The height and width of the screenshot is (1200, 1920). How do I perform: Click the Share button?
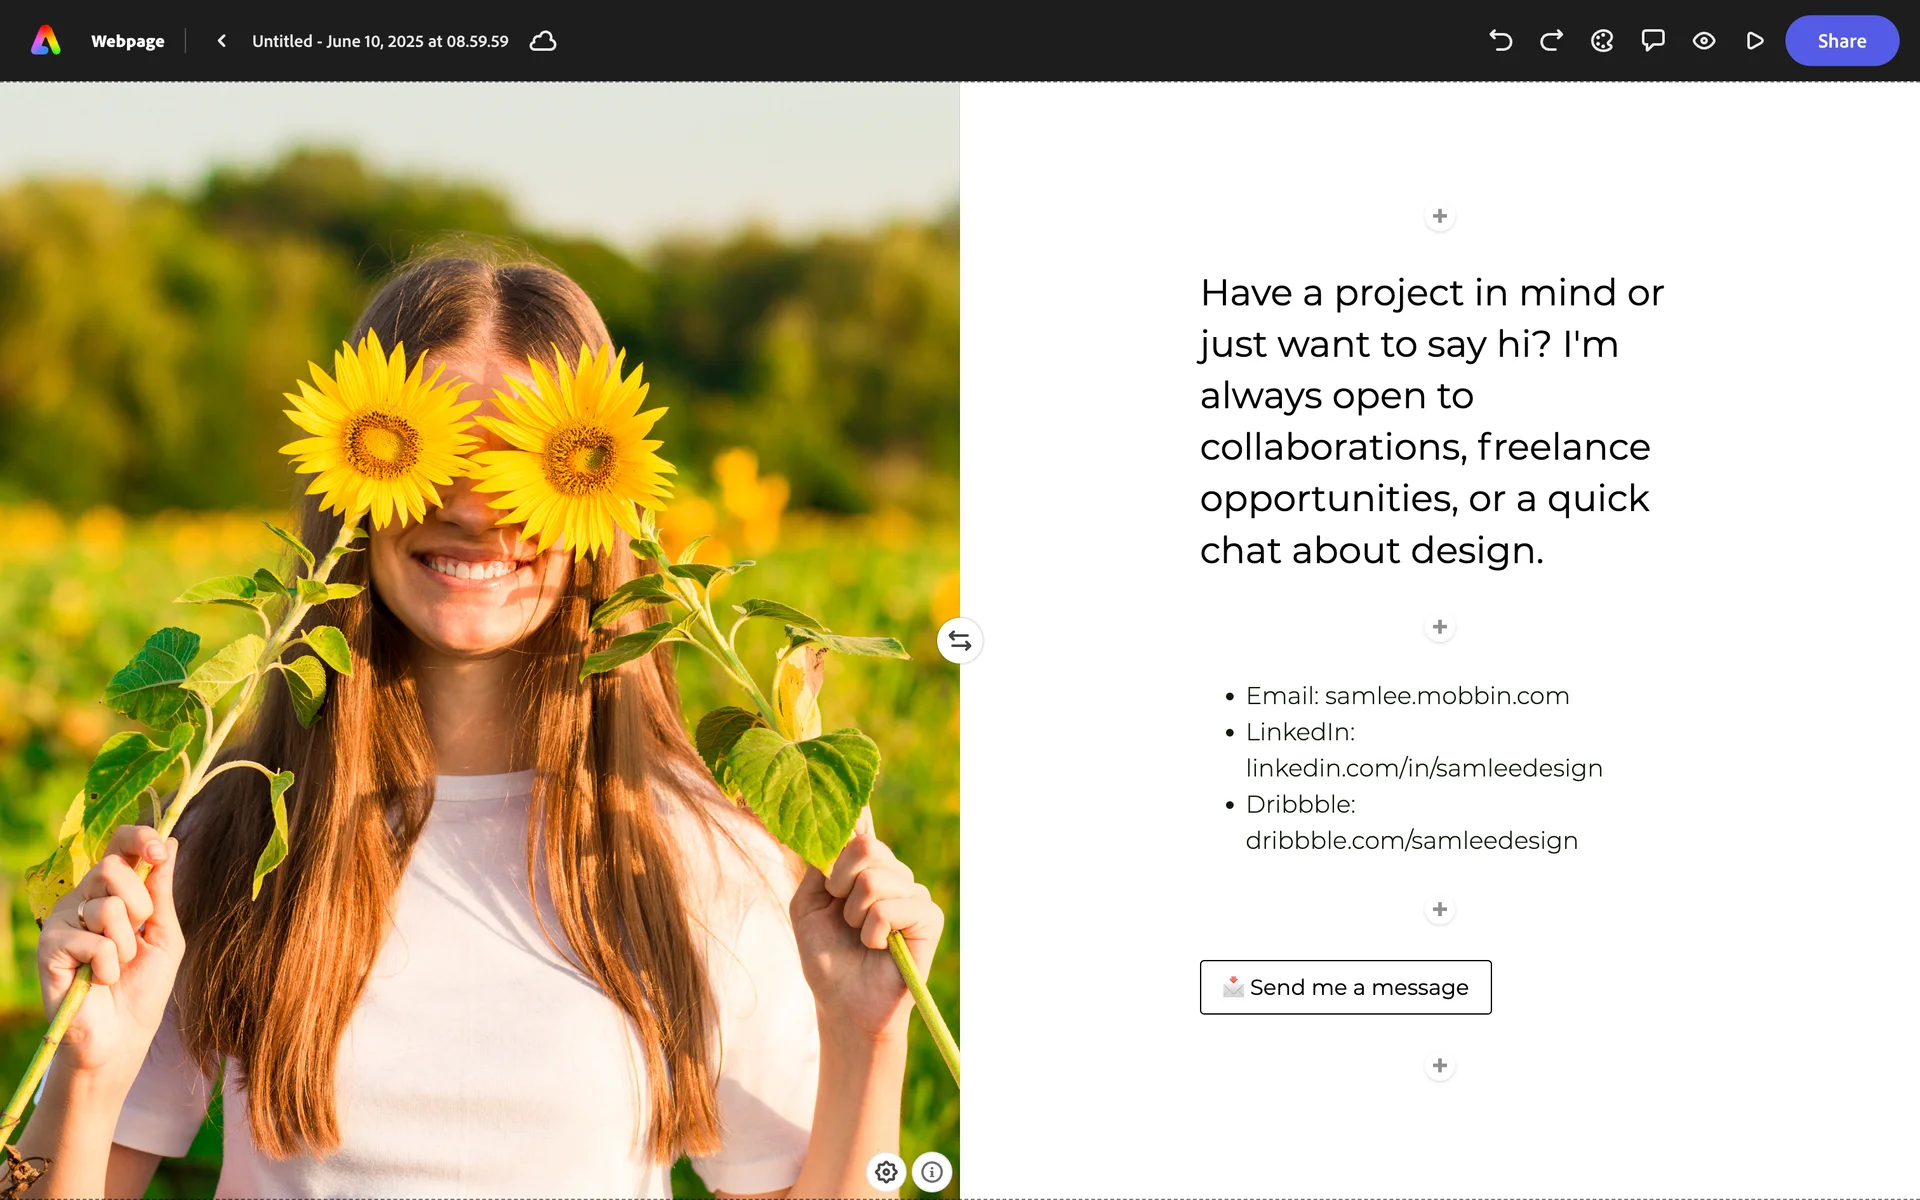pos(1841,41)
